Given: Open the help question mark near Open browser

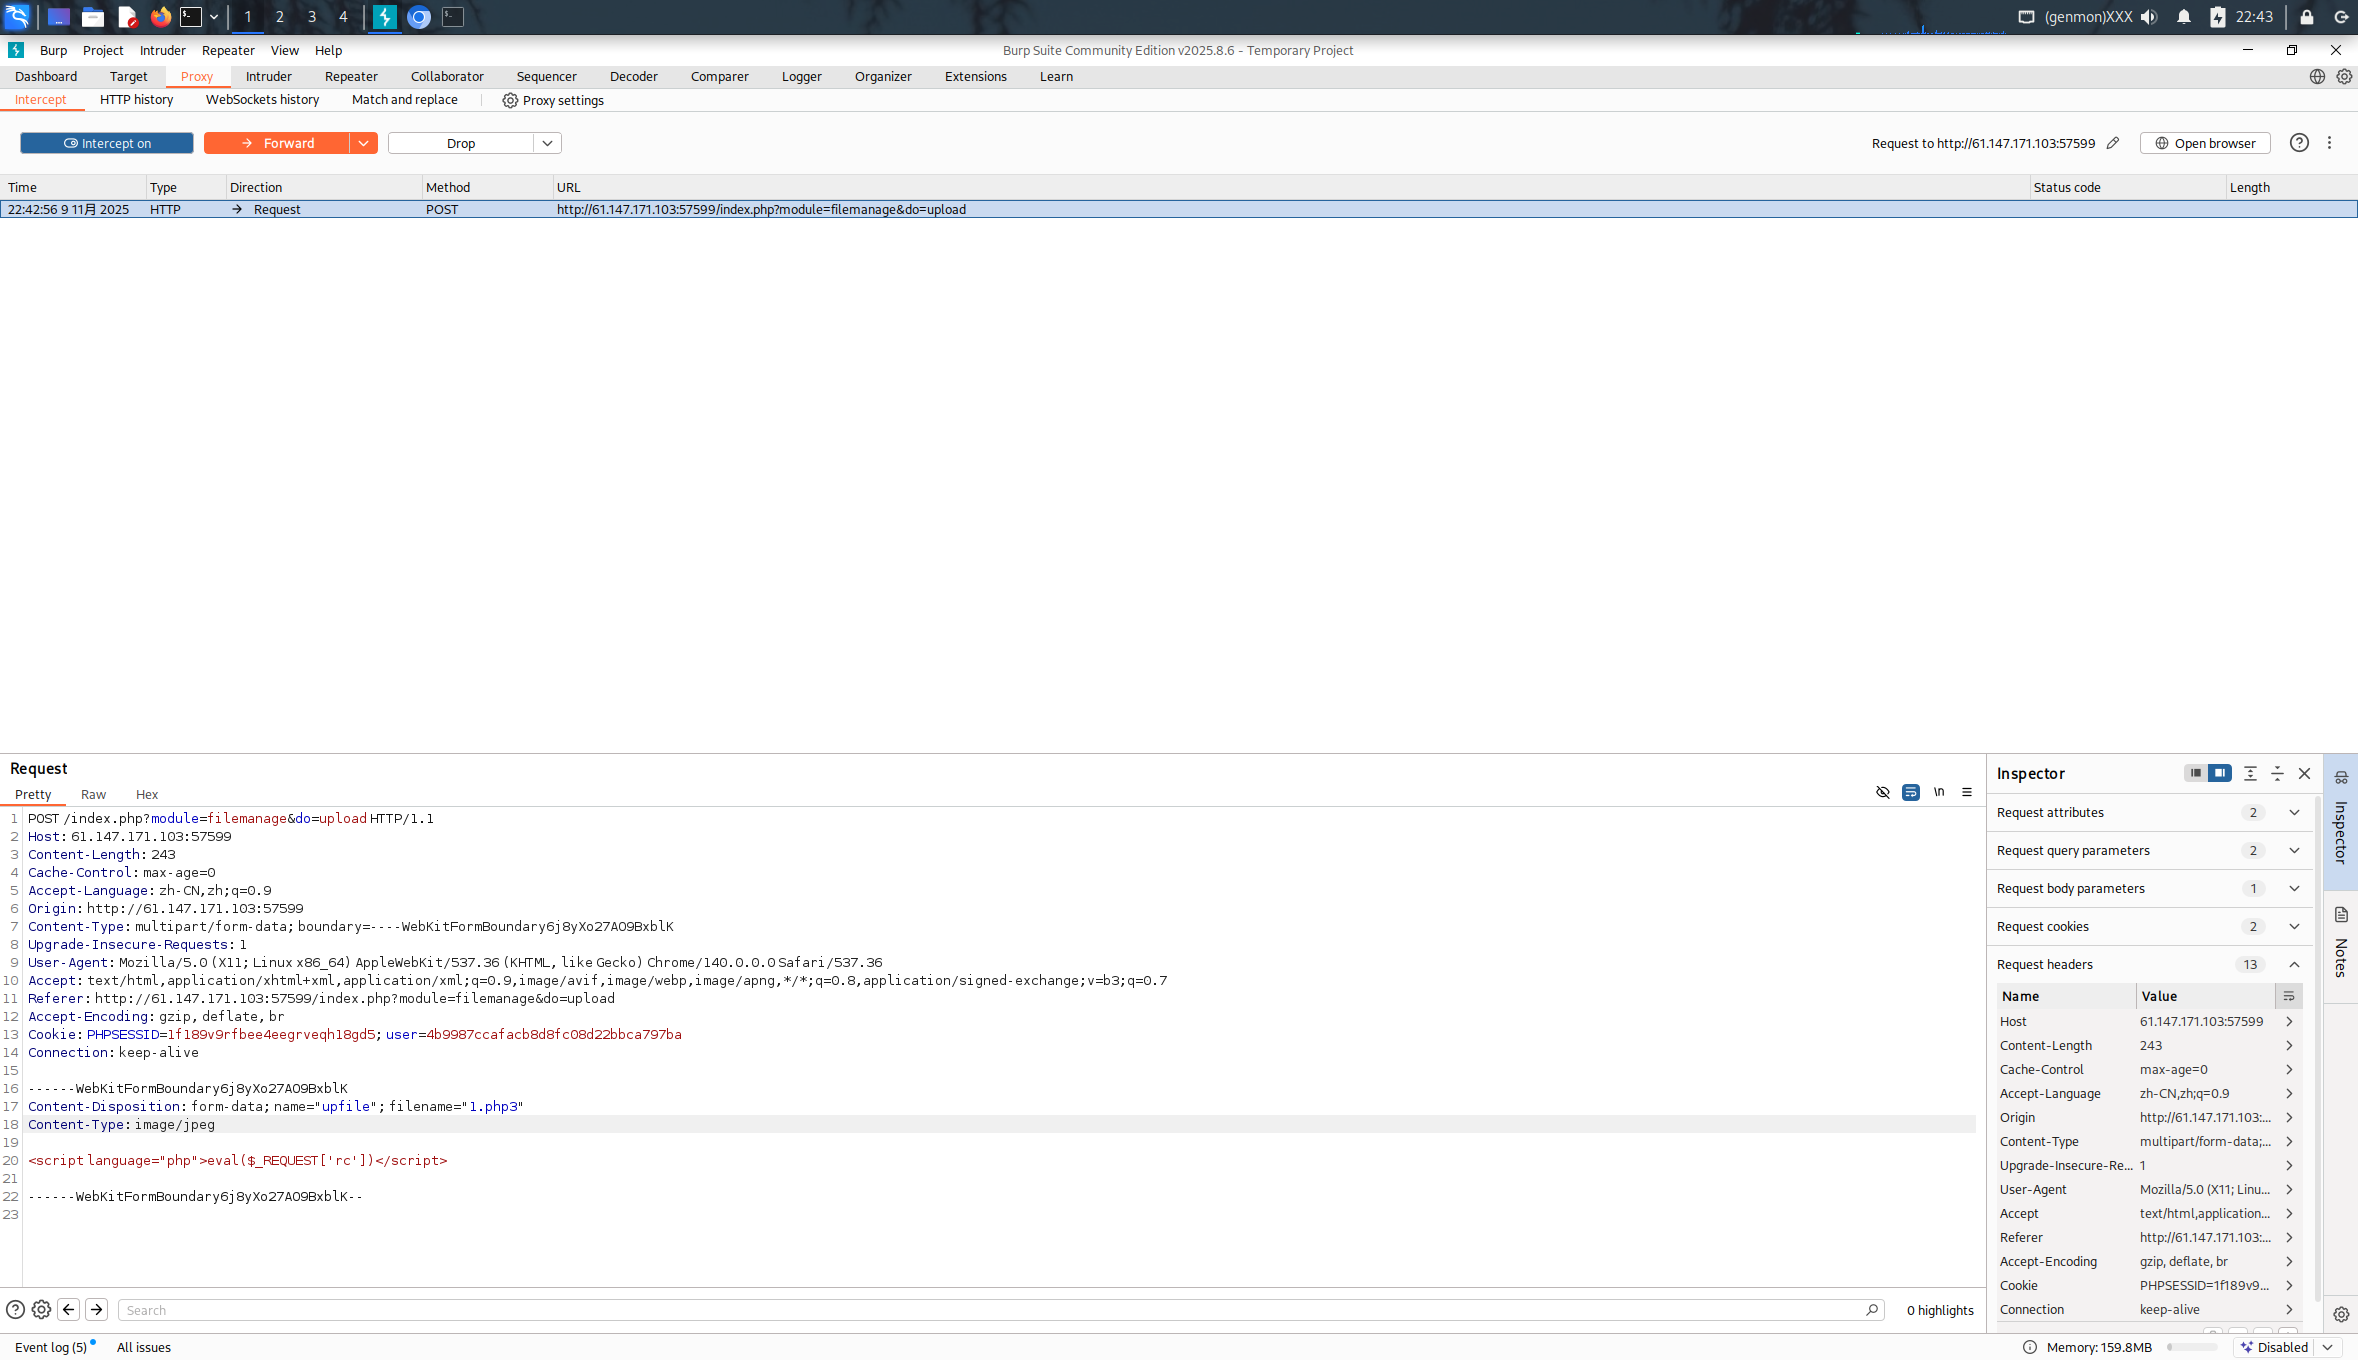Looking at the screenshot, I should (2299, 143).
